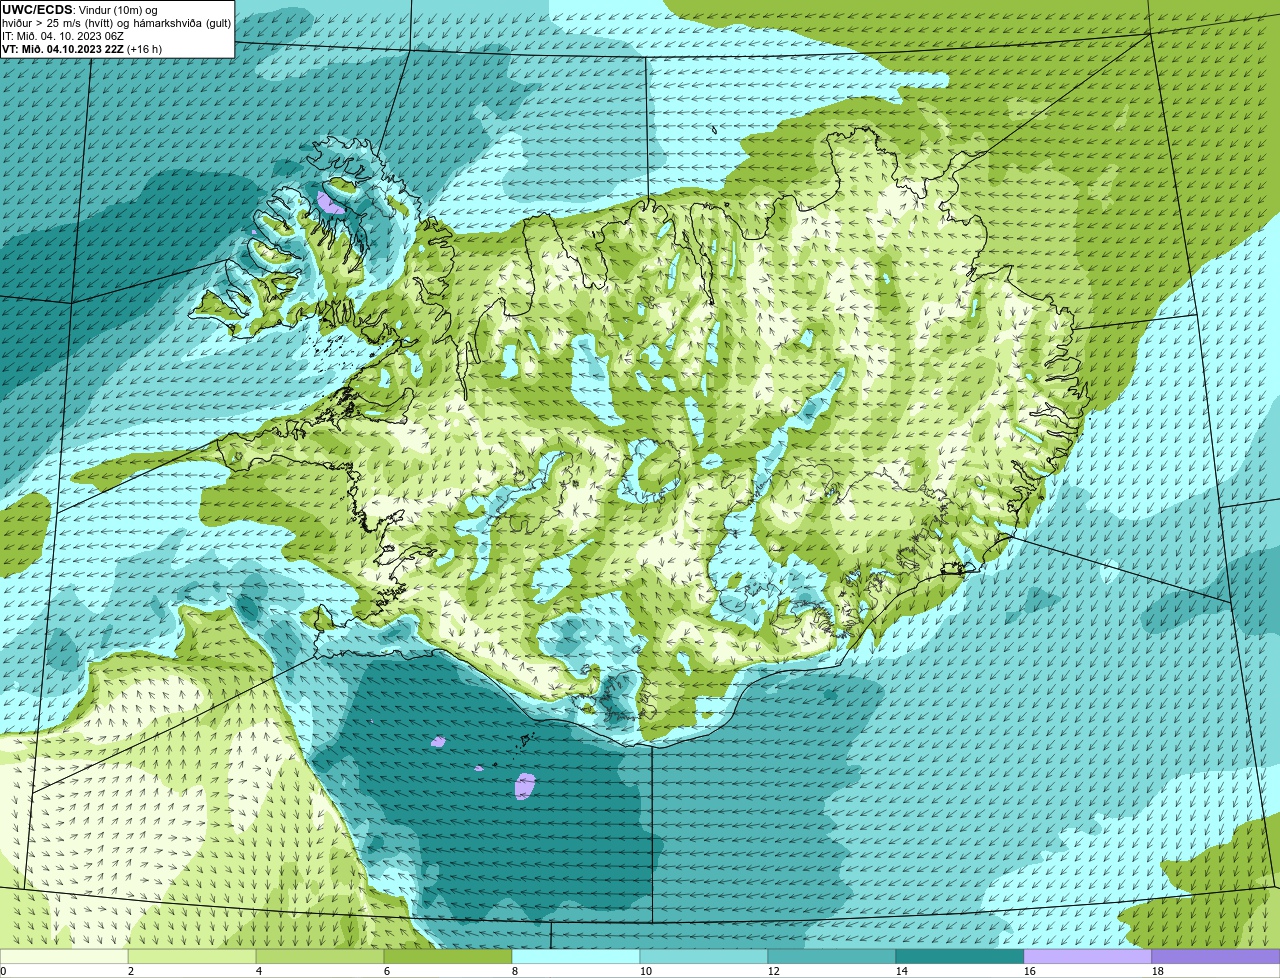Click the legend scale label "4"
1280x978 pixels.
pos(259,971)
